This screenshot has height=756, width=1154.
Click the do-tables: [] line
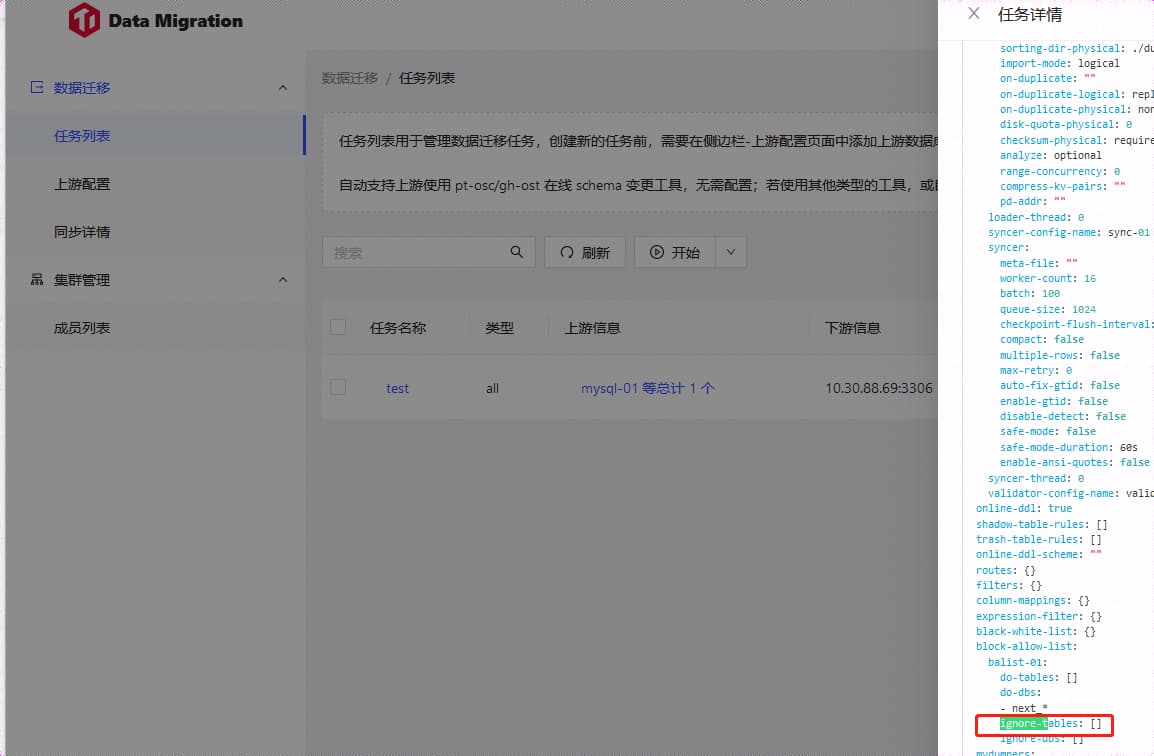point(1038,677)
